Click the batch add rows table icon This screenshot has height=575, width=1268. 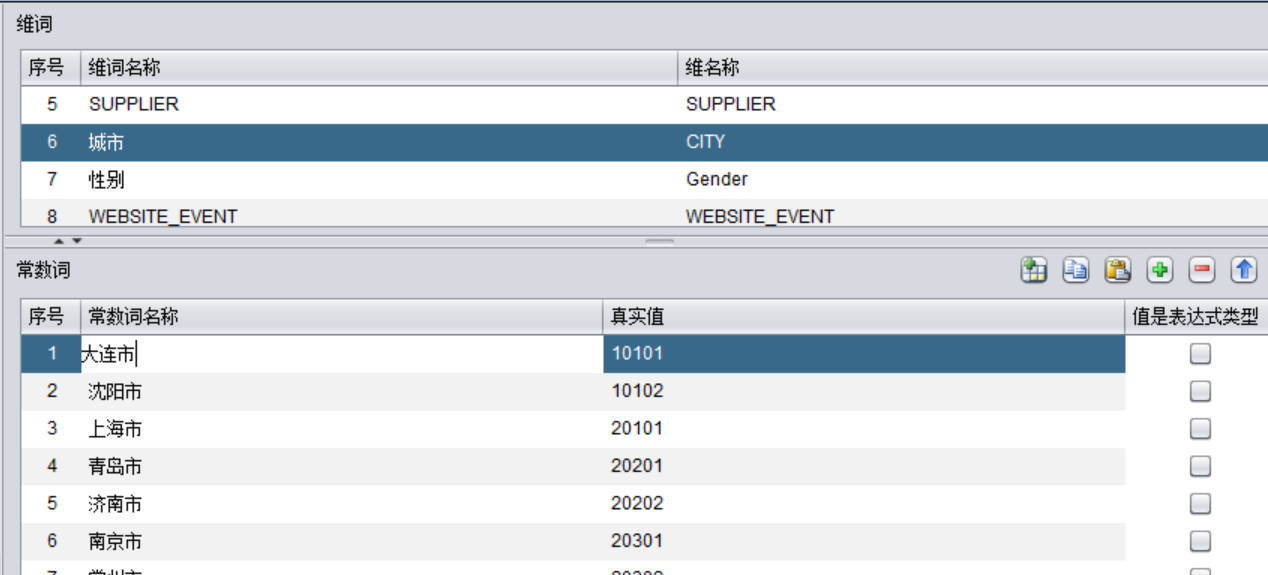(x=1034, y=270)
